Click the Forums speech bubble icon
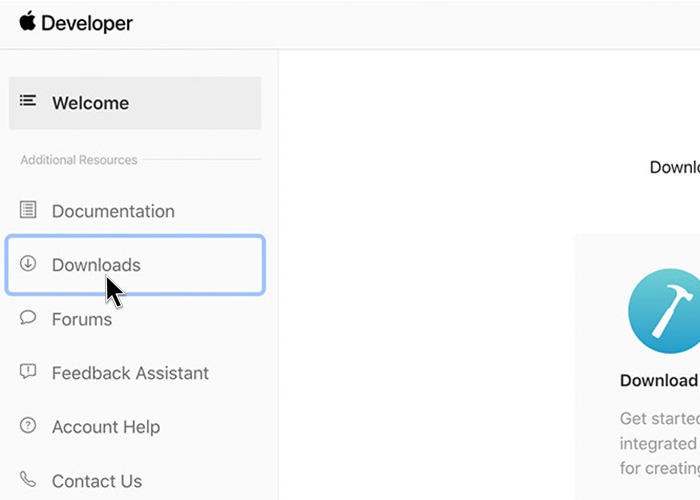This screenshot has height=500, width=700. pos(28,318)
